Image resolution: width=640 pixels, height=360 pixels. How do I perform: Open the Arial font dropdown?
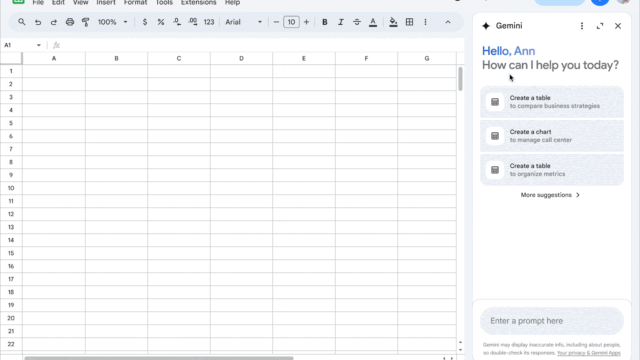click(244, 22)
